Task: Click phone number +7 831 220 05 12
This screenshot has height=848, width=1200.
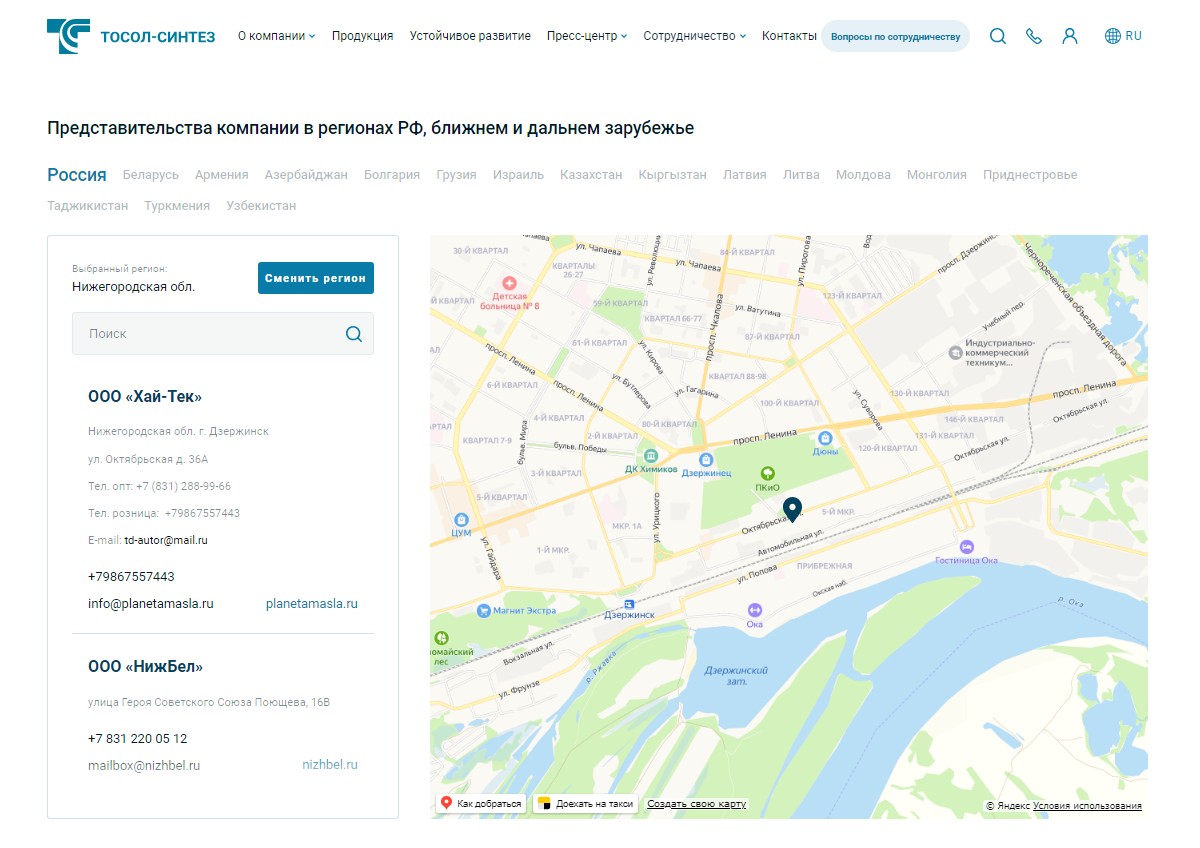Action: pyautogui.click(x=138, y=739)
